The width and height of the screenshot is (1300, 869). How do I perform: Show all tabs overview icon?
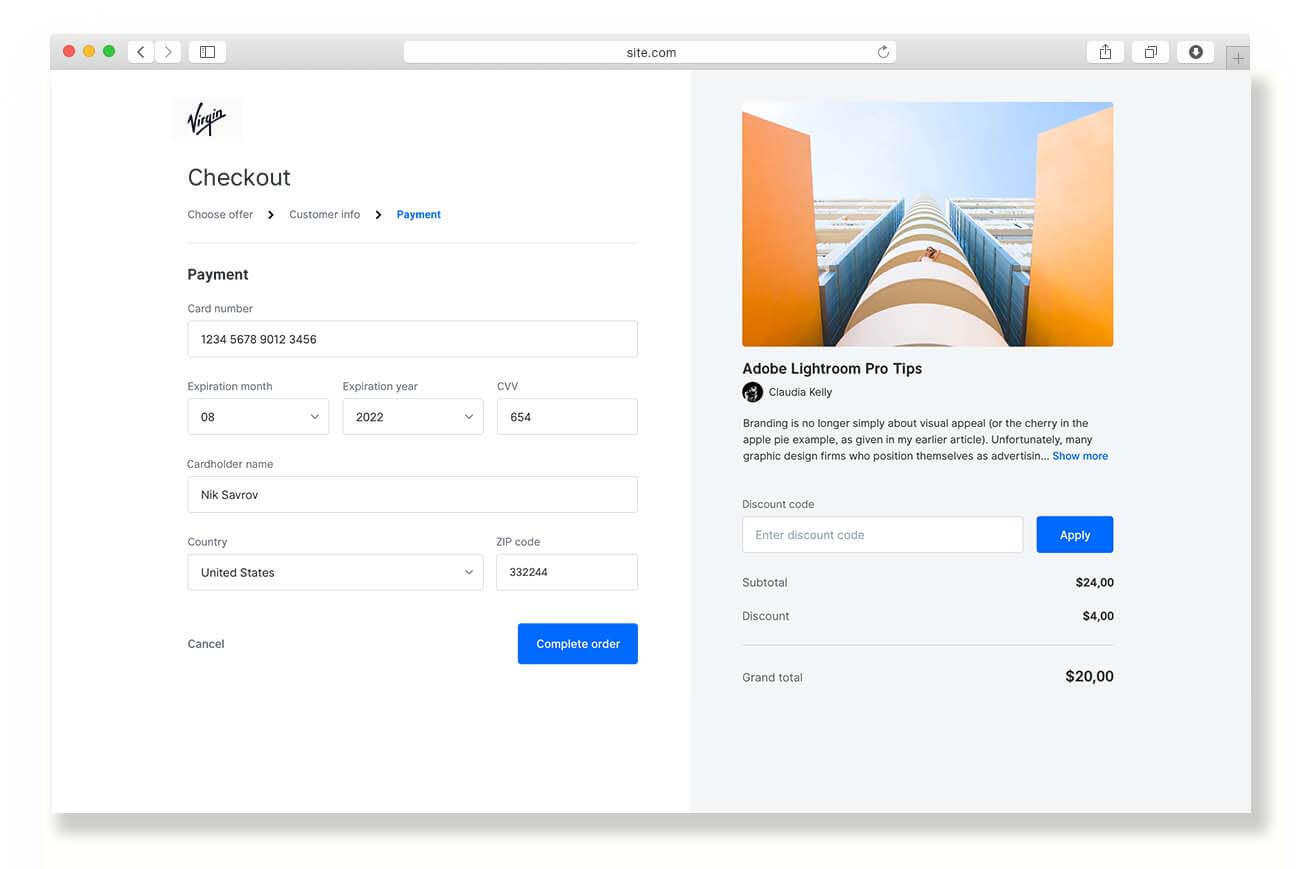click(1150, 52)
